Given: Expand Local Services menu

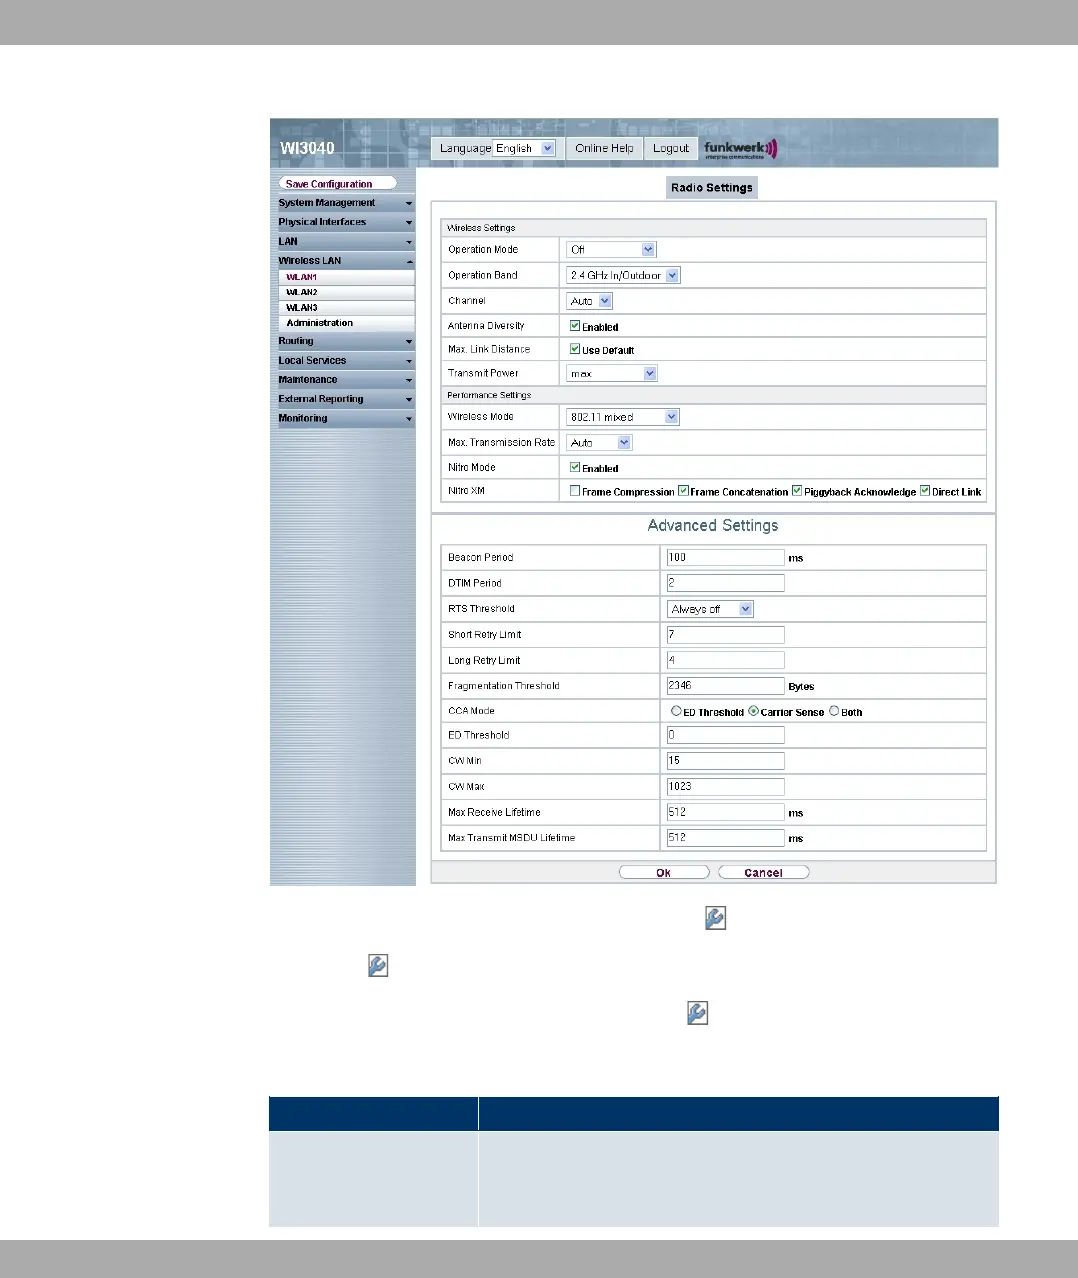Looking at the screenshot, I should (345, 361).
